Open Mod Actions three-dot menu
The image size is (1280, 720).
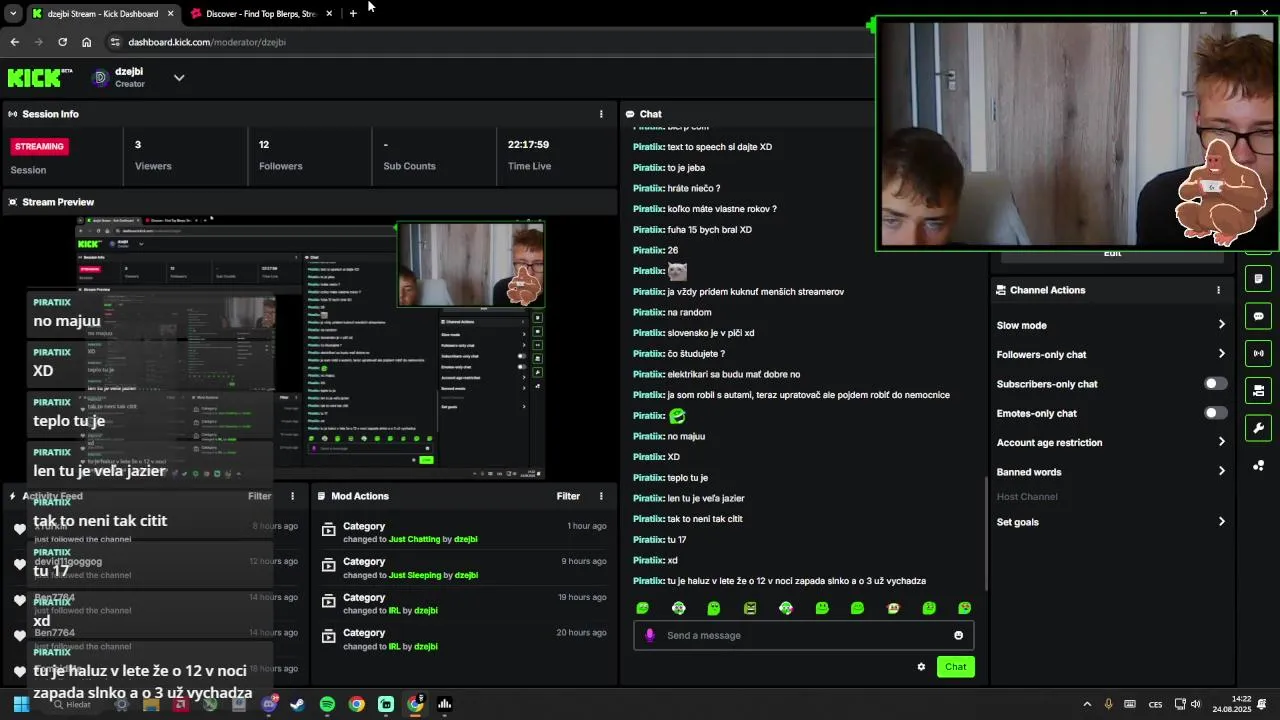(x=601, y=496)
